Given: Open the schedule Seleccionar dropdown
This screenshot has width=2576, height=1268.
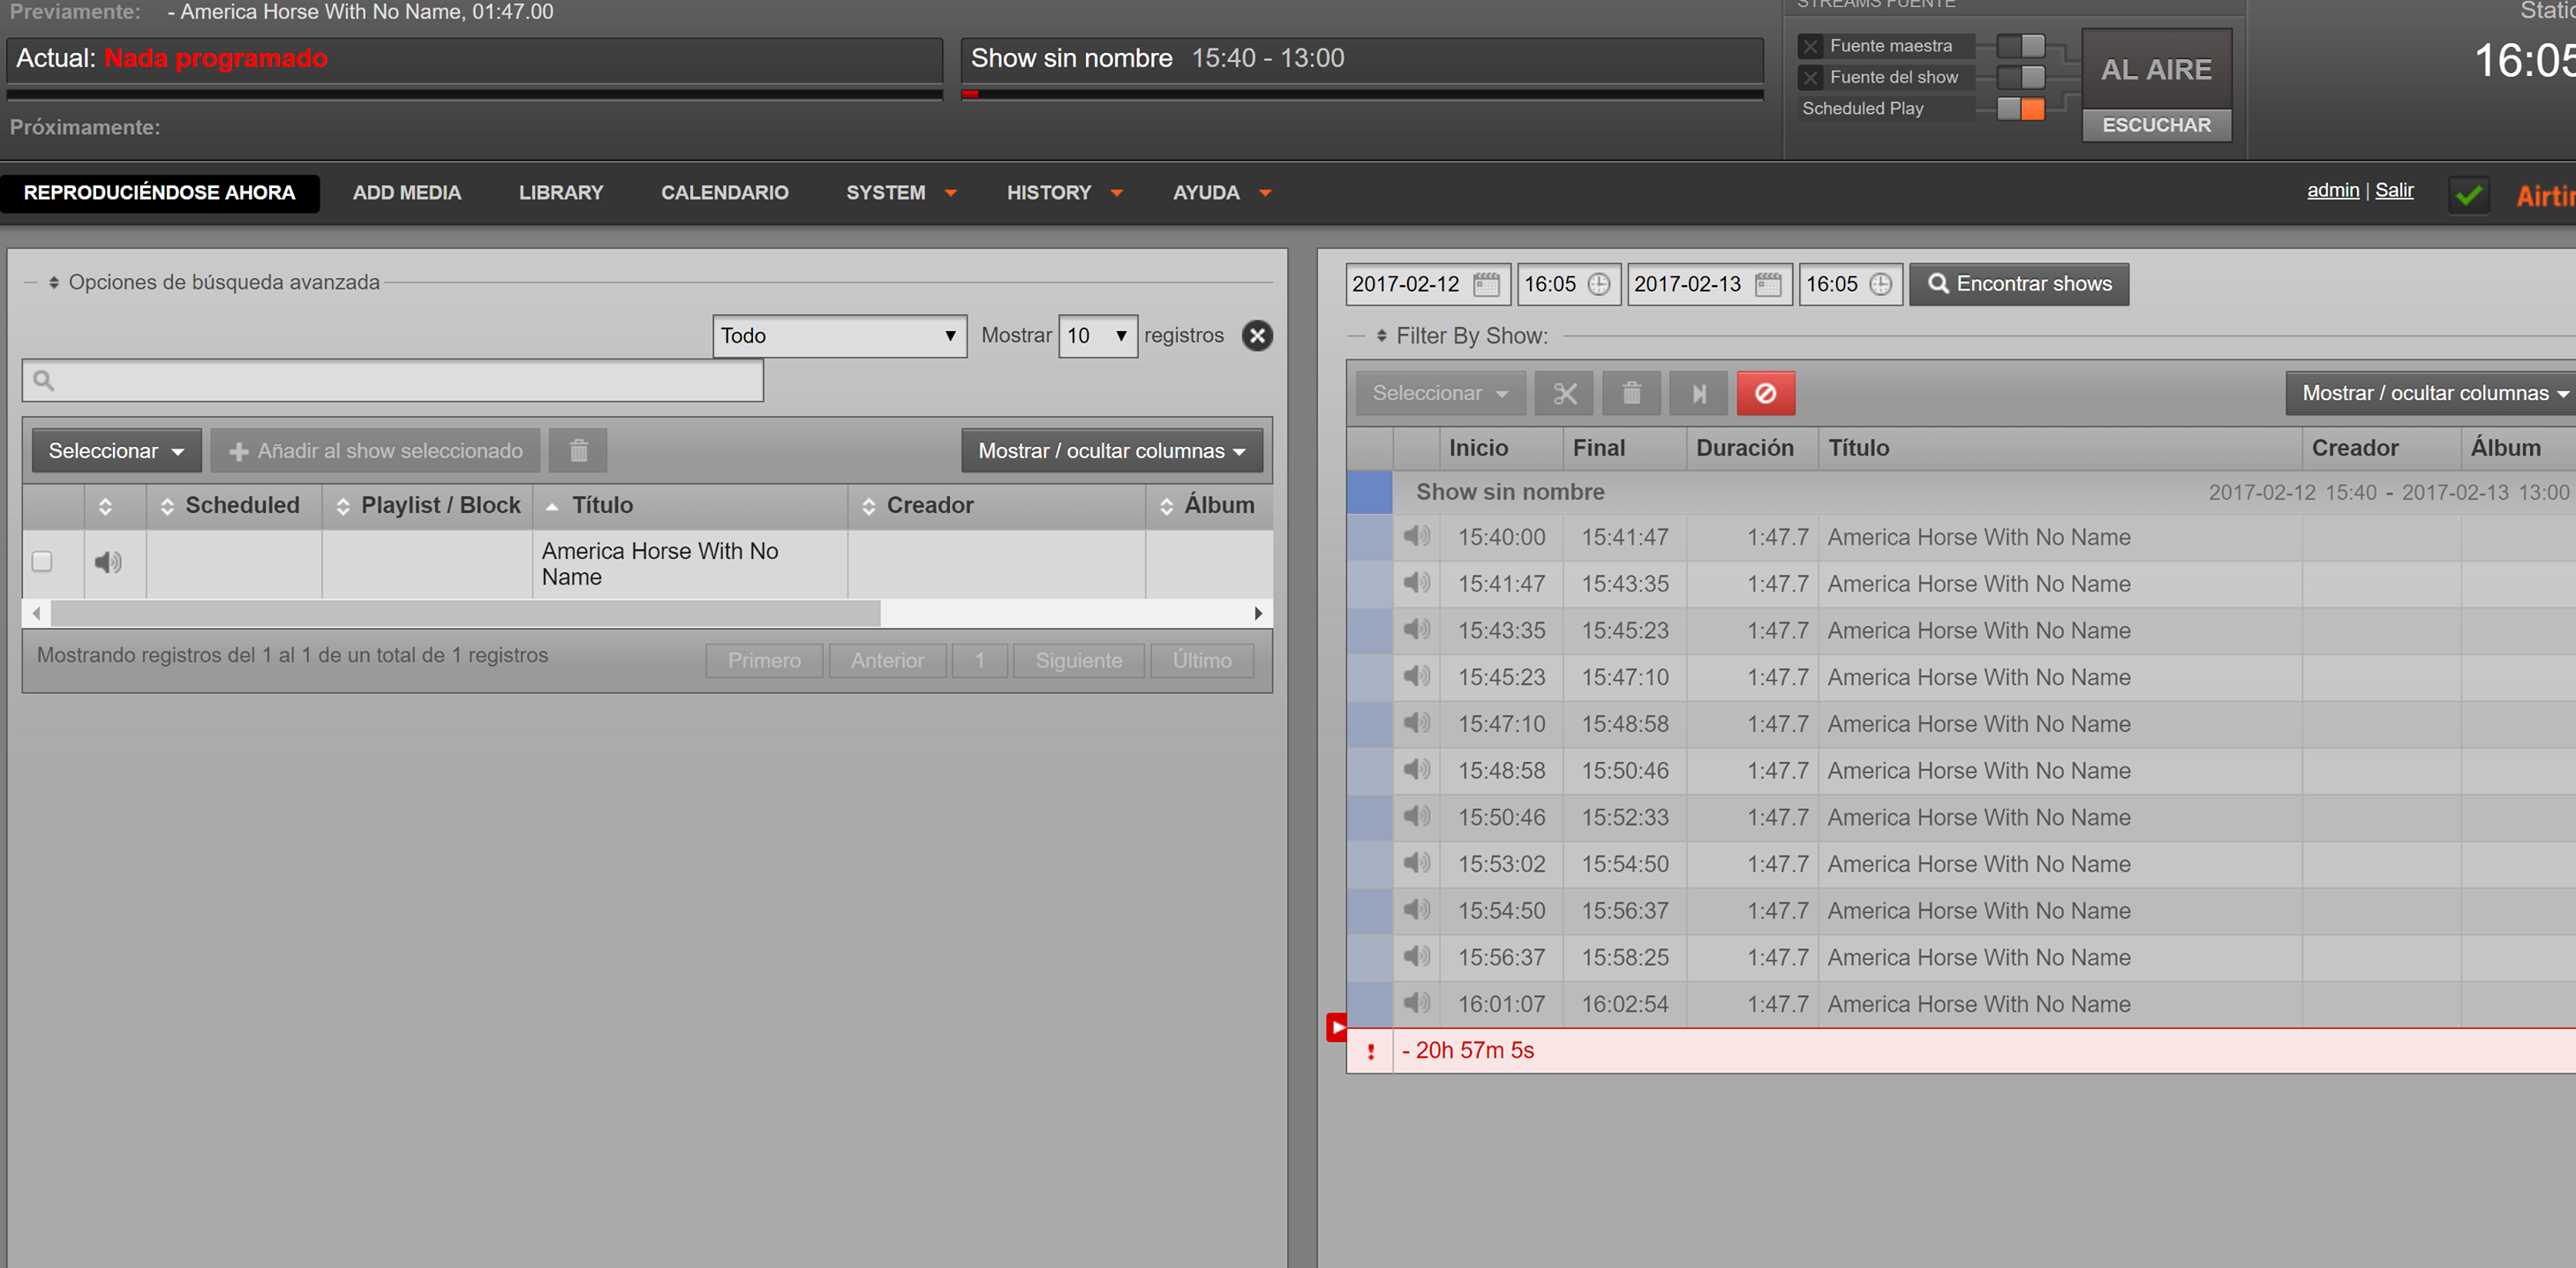Looking at the screenshot, I should click(1440, 393).
